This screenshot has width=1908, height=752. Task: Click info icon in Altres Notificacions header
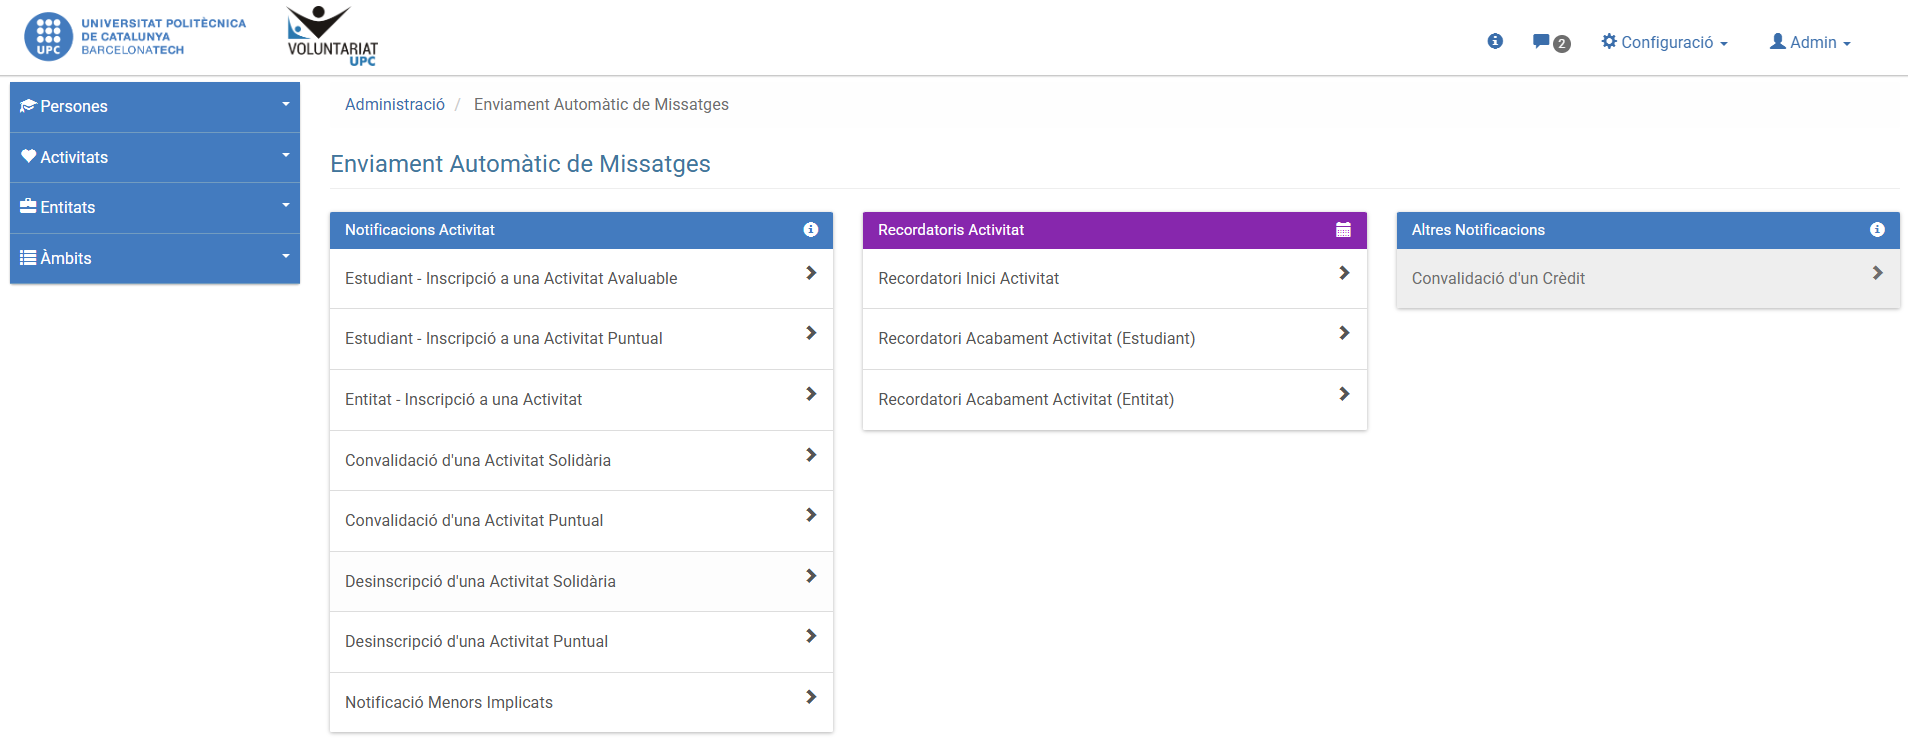coord(1877,230)
